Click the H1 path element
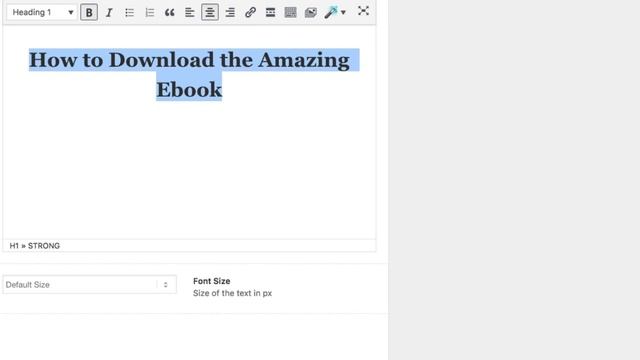 pos(14,246)
